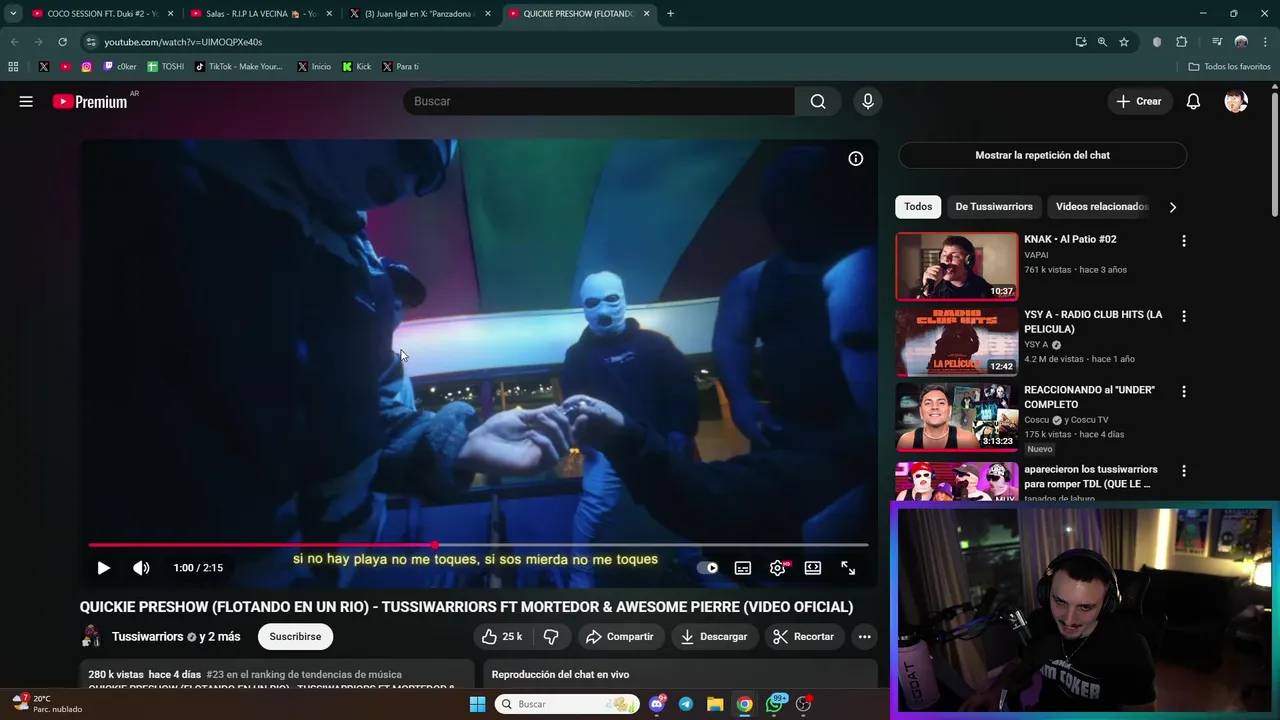The width and height of the screenshot is (1280, 720).
Task: Open options for KNAK - Al Patio video
Action: pos(1184,241)
